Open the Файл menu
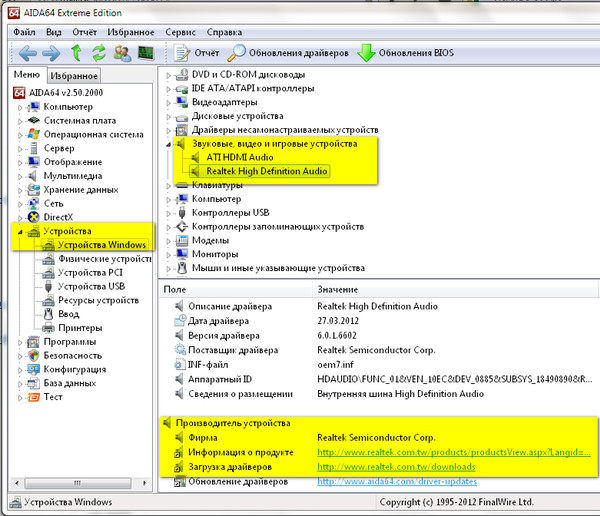This screenshot has height=516, width=600. point(24,32)
